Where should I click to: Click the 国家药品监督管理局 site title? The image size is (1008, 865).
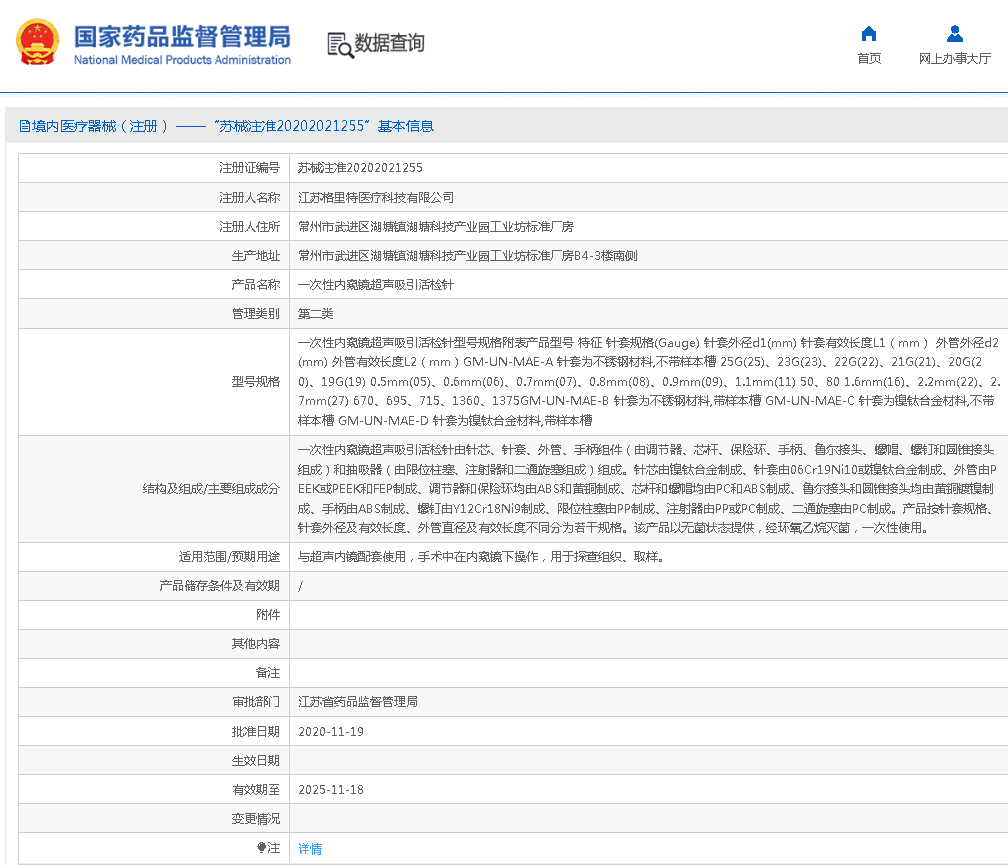[x=182, y=36]
